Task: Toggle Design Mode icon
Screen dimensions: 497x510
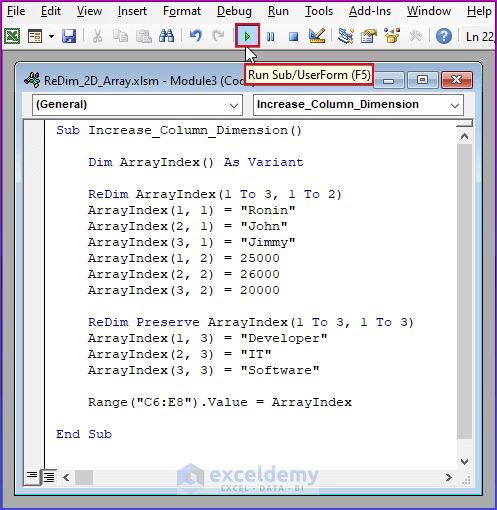Action: [317, 36]
